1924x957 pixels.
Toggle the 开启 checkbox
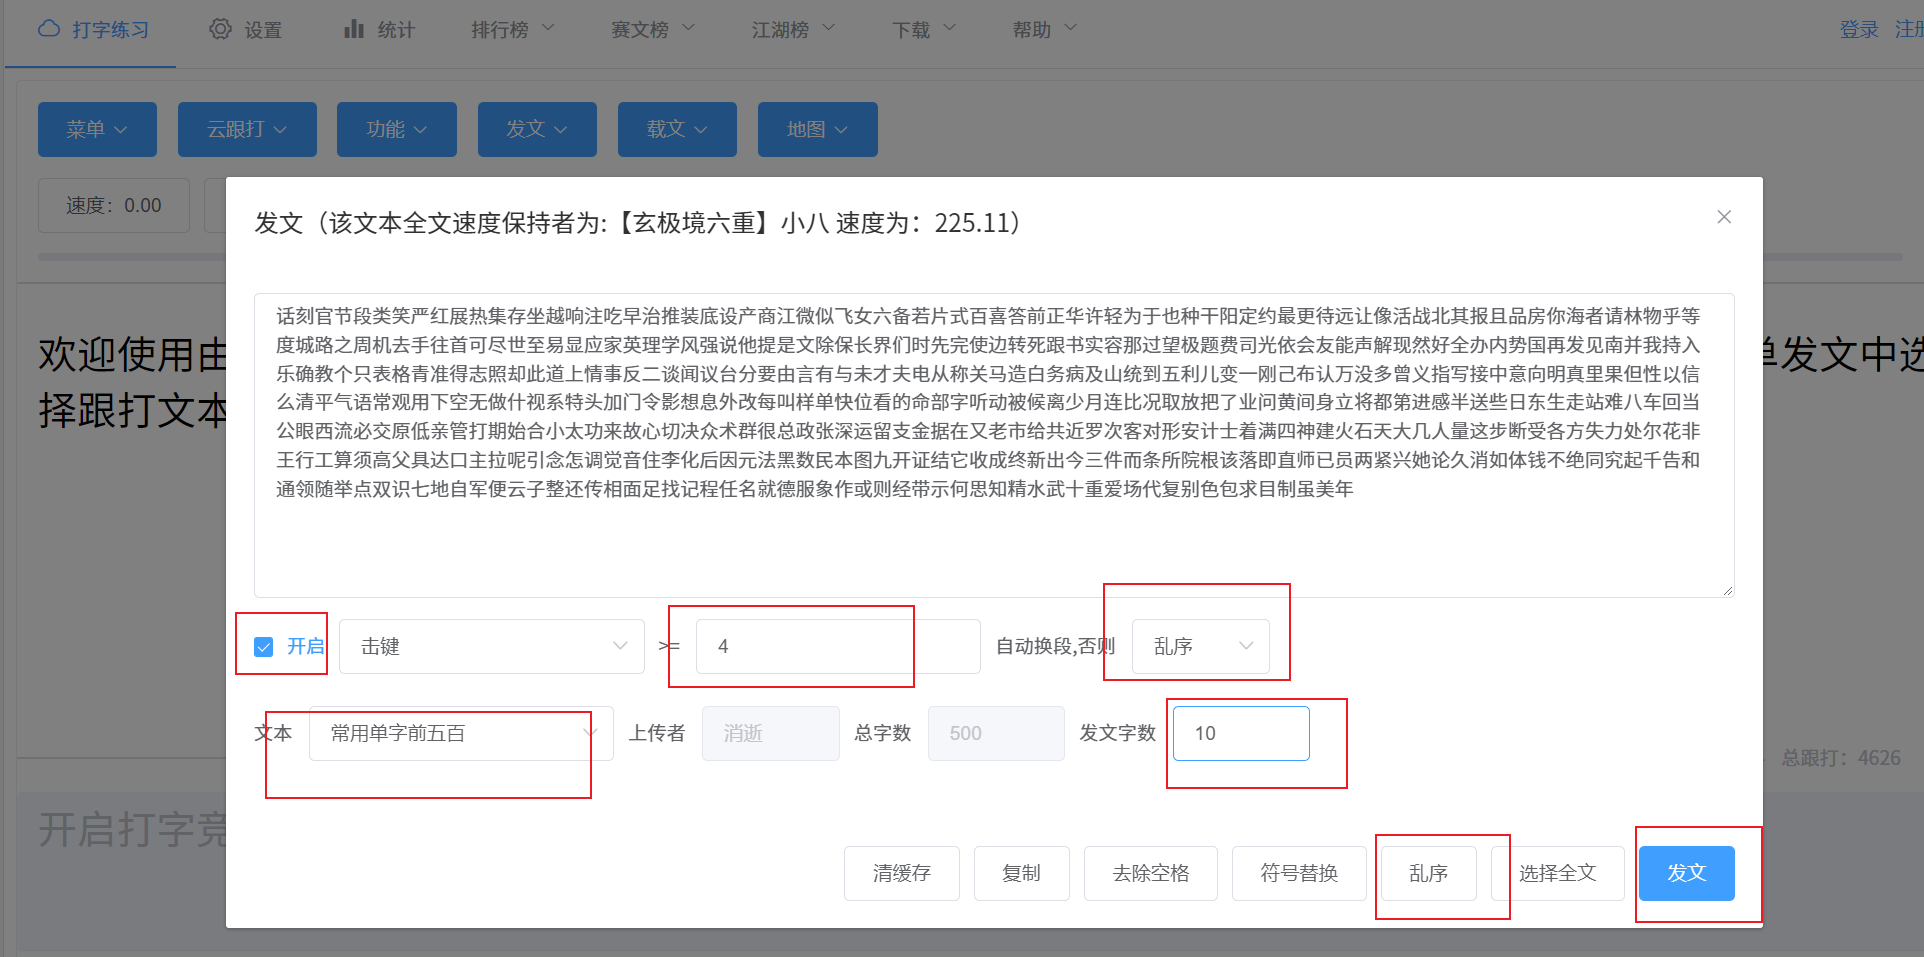pyautogui.click(x=264, y=647)
